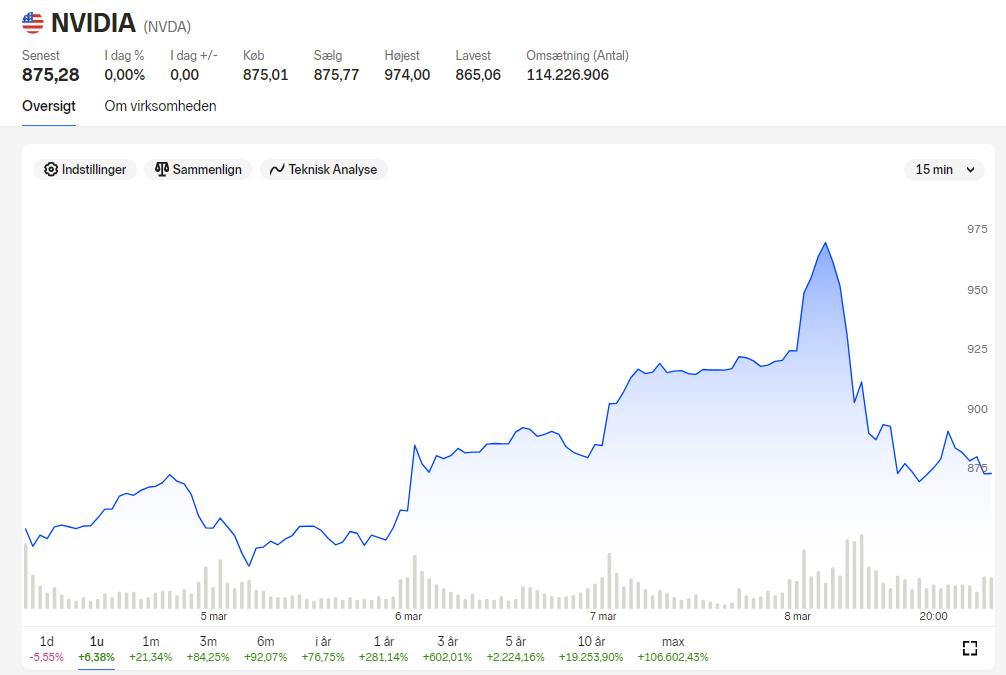Image resolution: width=1006 pixels, height=675 pixels.
Task: Click the 7 mar date marker
Action: click(x=603, y=616)
